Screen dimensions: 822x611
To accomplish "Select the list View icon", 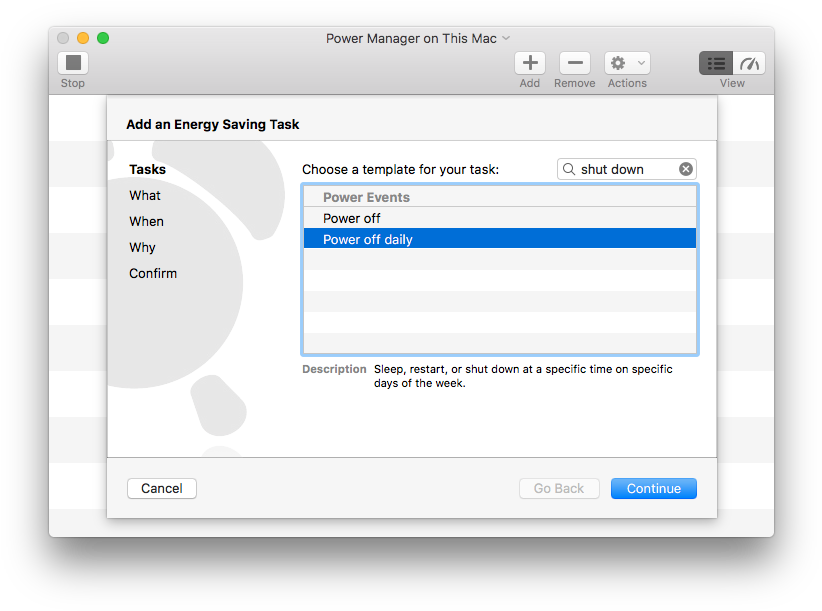I will tap(716, 63).
